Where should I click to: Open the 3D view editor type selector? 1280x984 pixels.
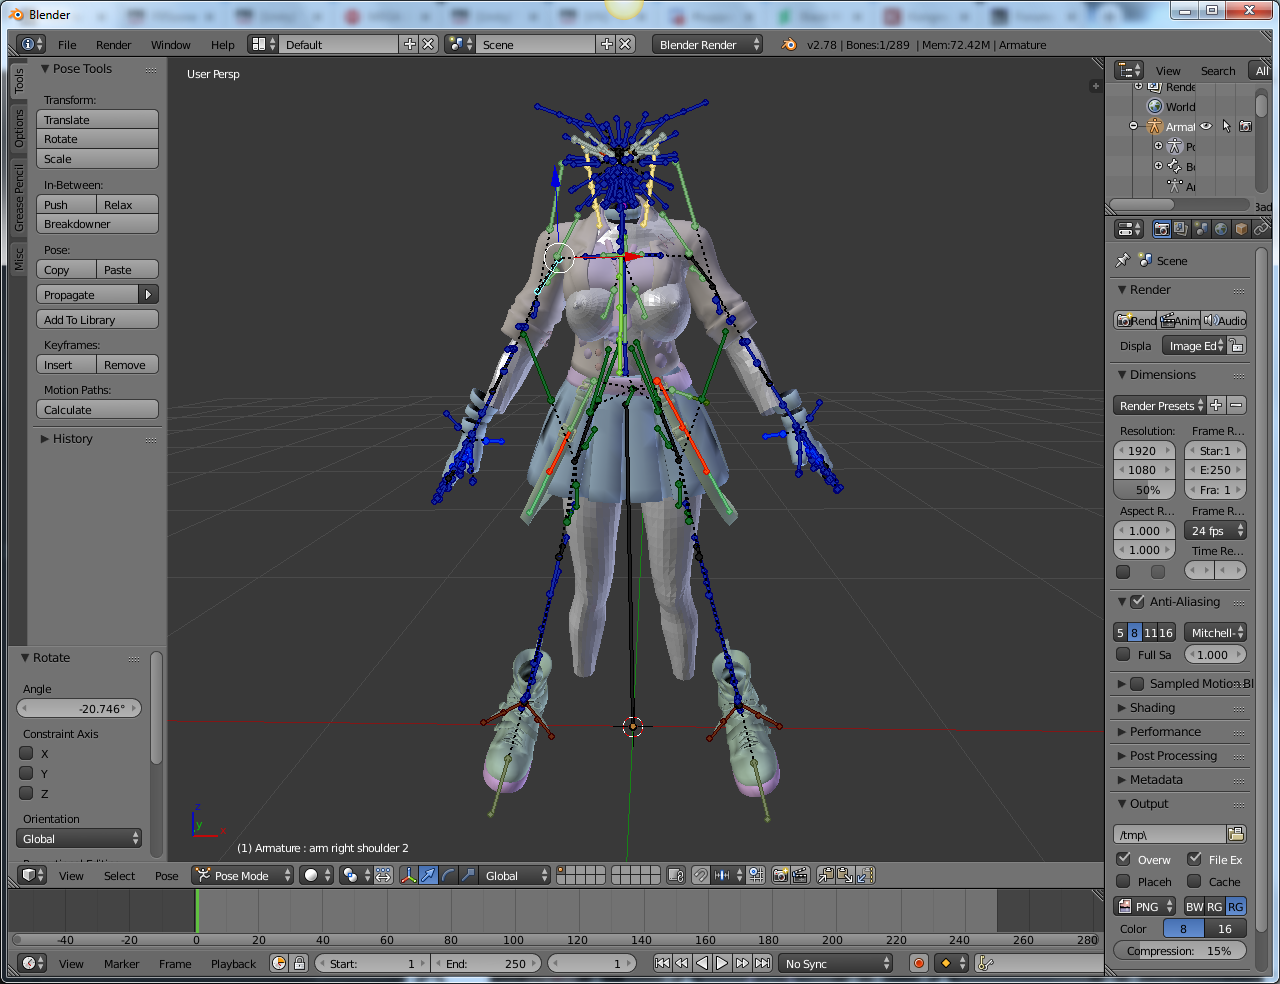coord(33,875)
